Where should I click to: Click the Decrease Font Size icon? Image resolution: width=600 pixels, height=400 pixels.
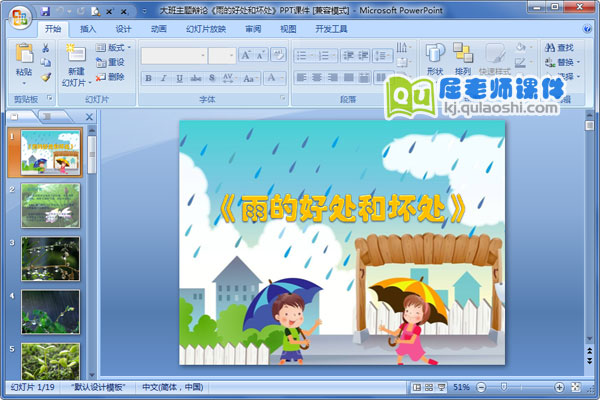261,56
